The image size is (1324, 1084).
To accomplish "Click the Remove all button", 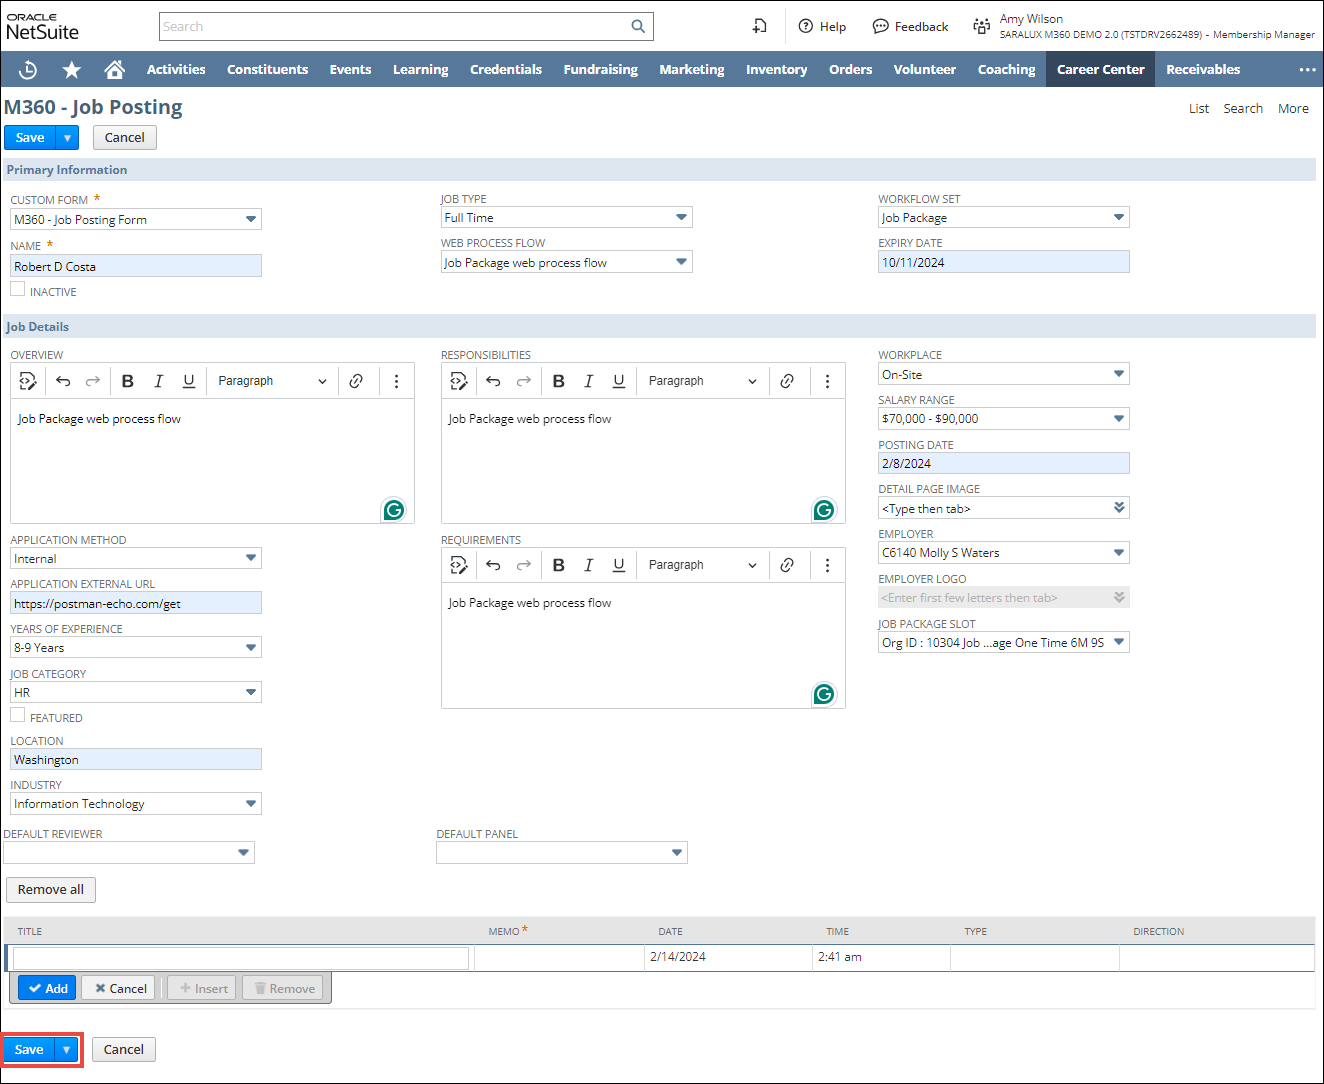I will (51, 890).
